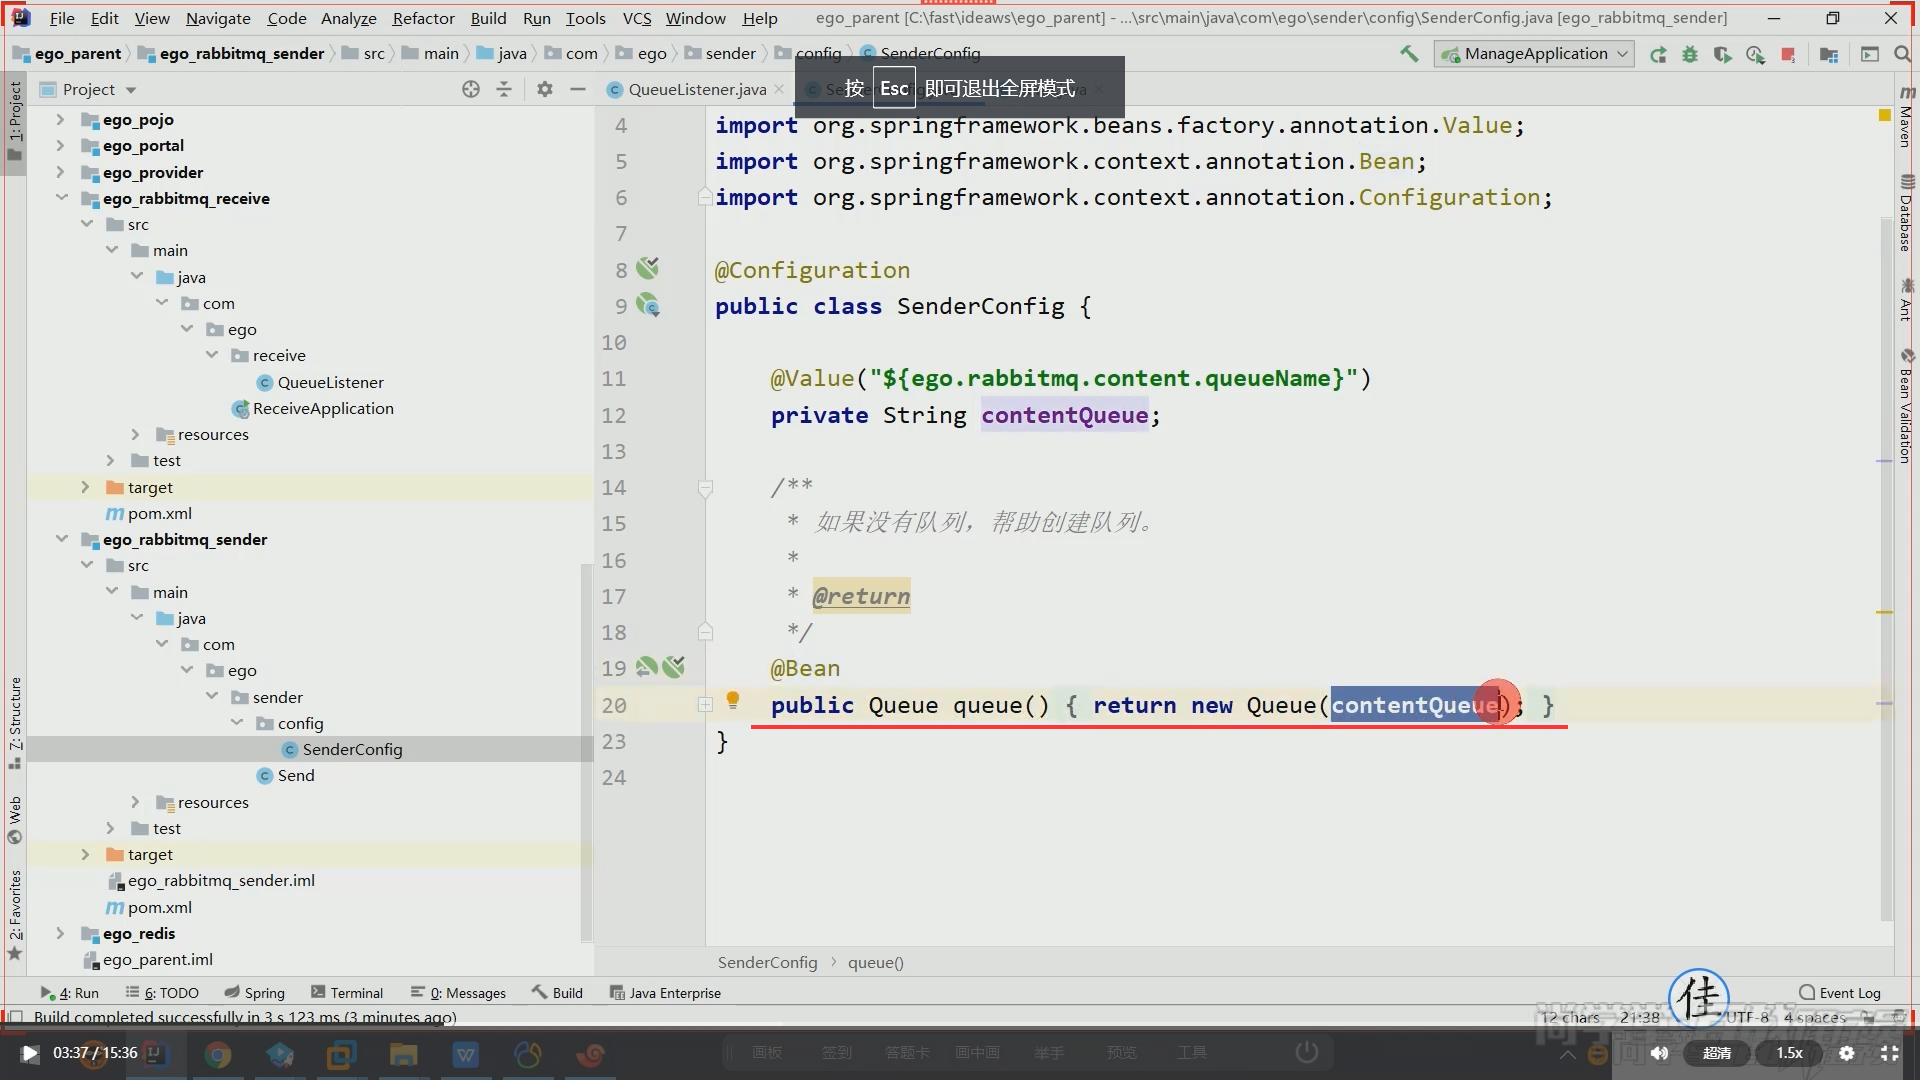Click the gutter bean icon on line 9

[648, 305]
